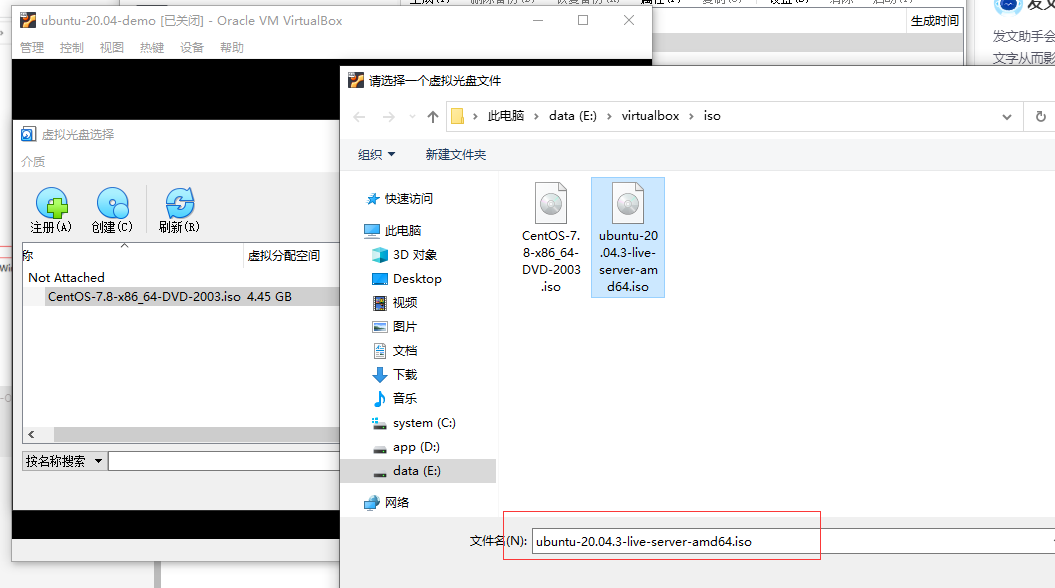Open the 控制 menu in VirtualBox
Image resolution: width=1055 pixels, height=588 pixels.
click(71, 48)
